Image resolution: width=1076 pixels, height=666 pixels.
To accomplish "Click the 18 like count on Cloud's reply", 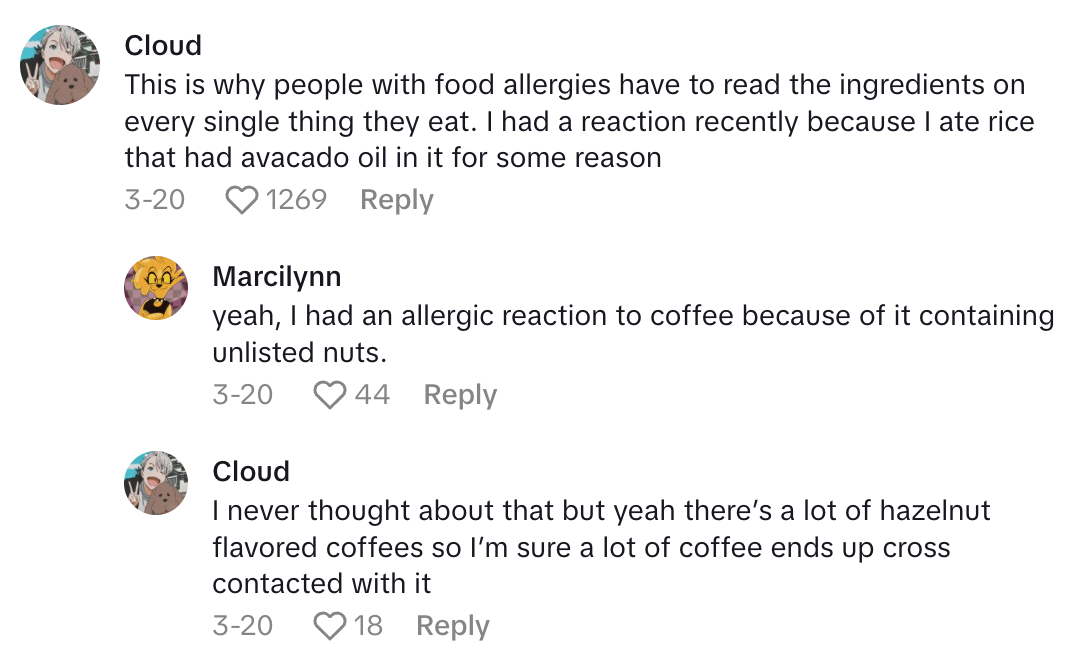I will point(368,627).
